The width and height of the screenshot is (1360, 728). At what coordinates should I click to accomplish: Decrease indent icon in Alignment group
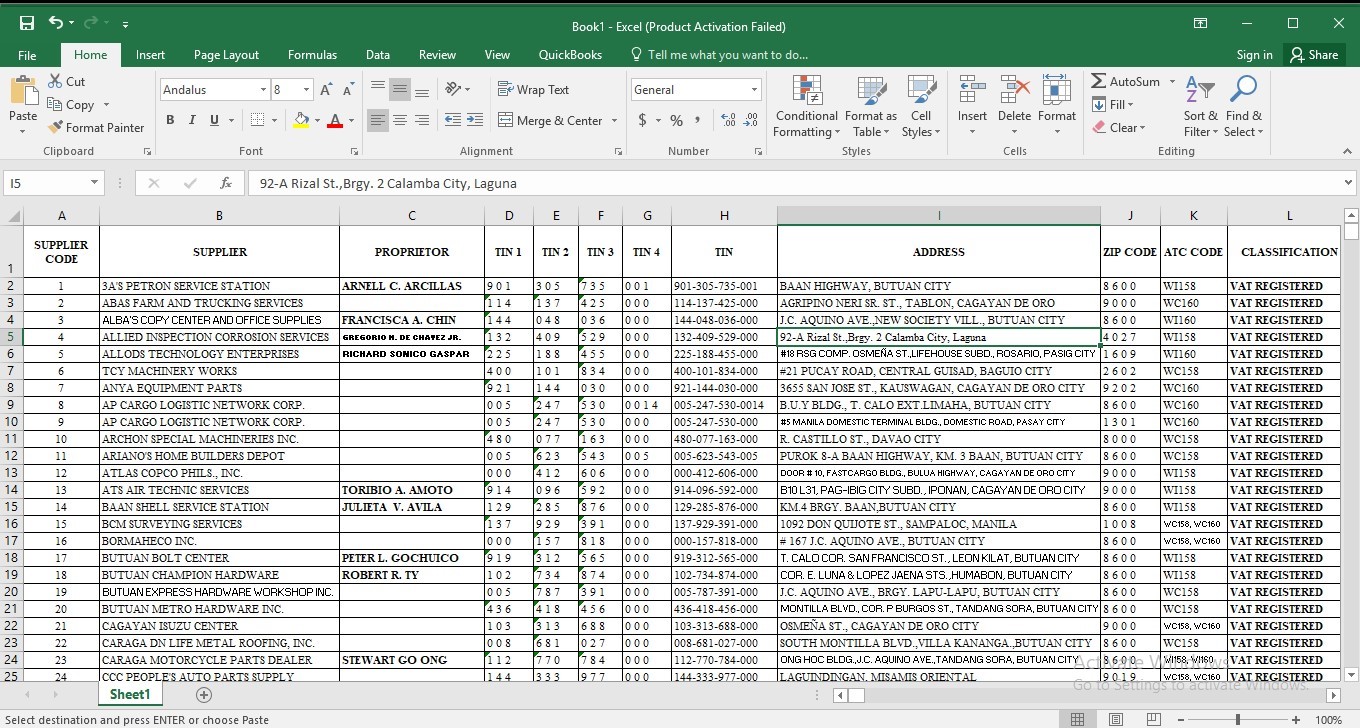(x=452, y=120)
